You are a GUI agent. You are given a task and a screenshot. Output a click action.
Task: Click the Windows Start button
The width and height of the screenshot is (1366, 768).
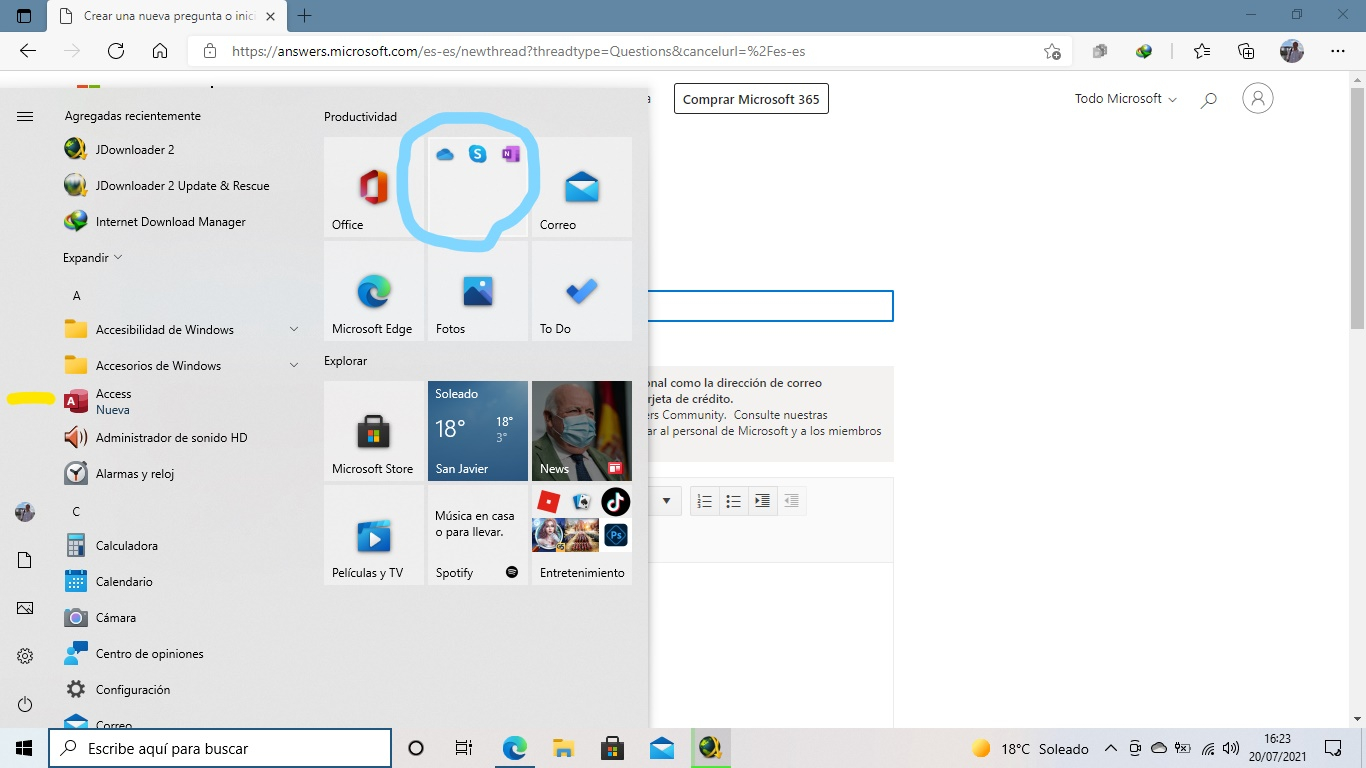[x=24, y=748]
